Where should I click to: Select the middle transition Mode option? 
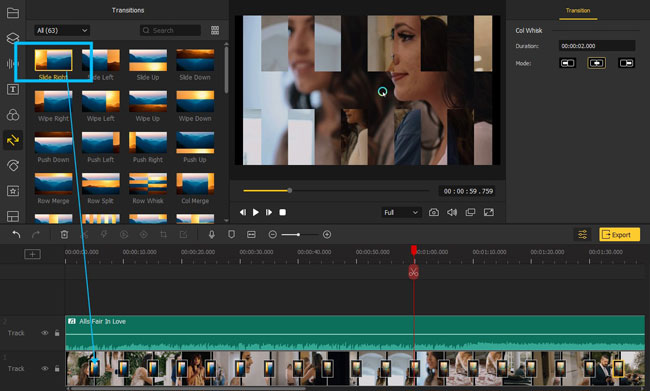point(597,63)
